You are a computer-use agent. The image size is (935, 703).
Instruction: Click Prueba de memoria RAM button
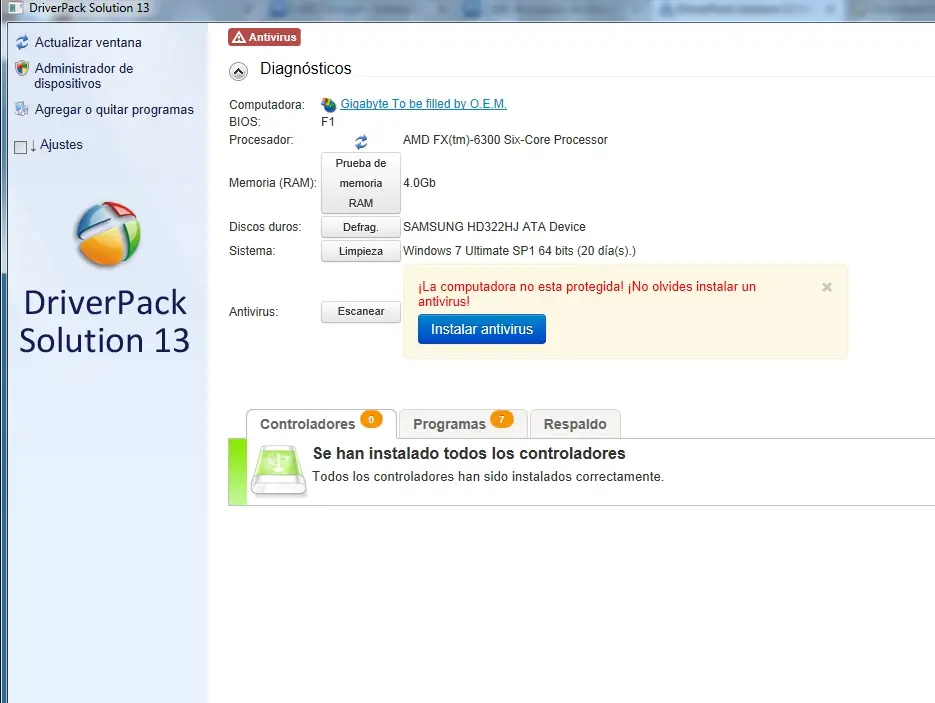point(361,183)
